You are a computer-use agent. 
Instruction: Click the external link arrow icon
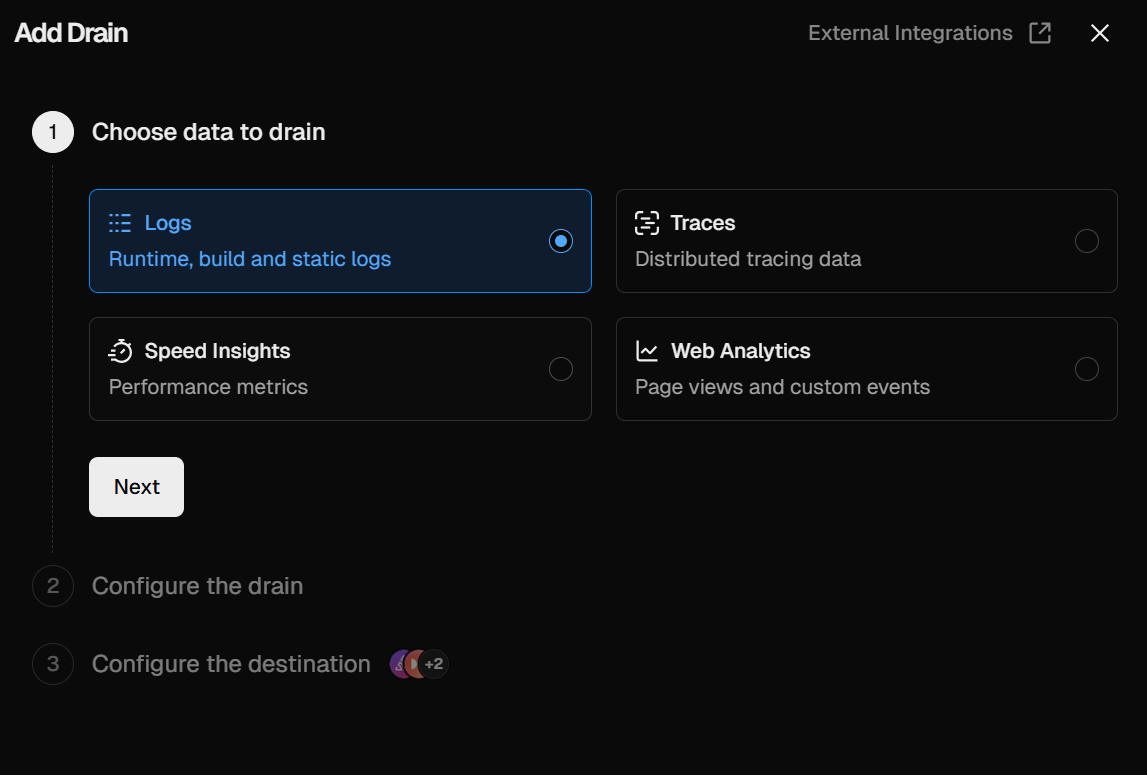pyautogui.click(x=1040, y=33)
